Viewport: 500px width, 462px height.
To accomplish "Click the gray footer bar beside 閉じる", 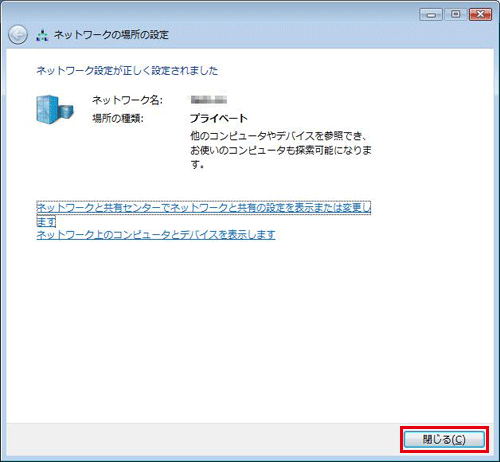I will [200, 439].
